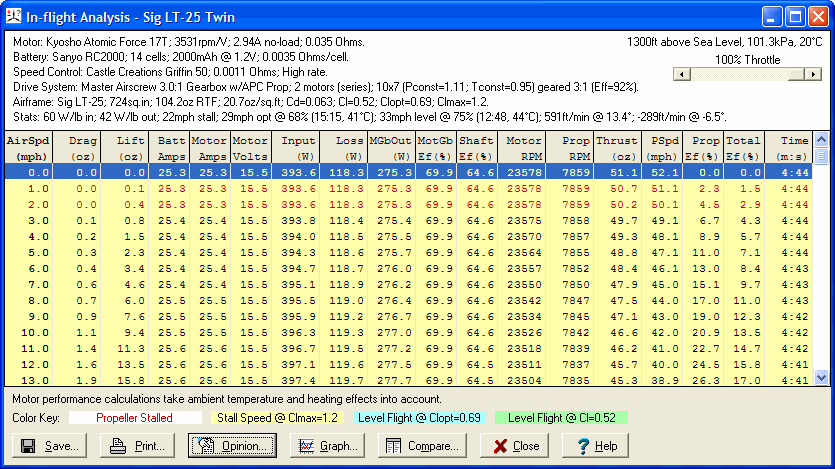Select the 4.0 mph airspeed row
Viewport: 835px width, 469px height.
click(x=409, y=236)
